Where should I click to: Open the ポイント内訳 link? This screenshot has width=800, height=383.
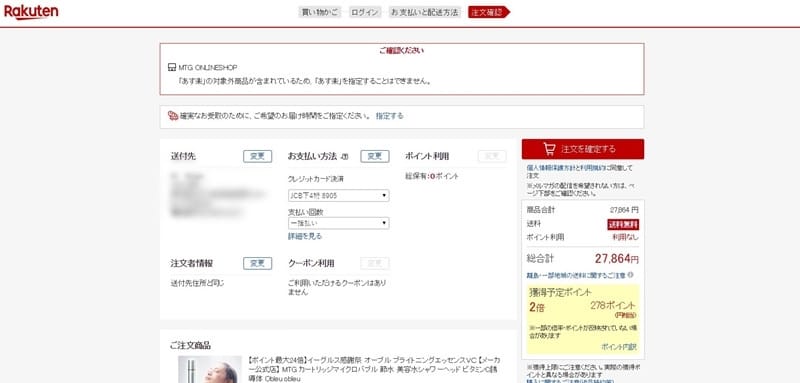[x=619, y=347]
